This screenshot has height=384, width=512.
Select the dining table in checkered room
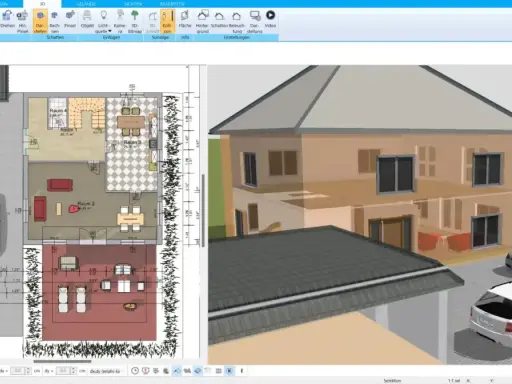point(131,122)
